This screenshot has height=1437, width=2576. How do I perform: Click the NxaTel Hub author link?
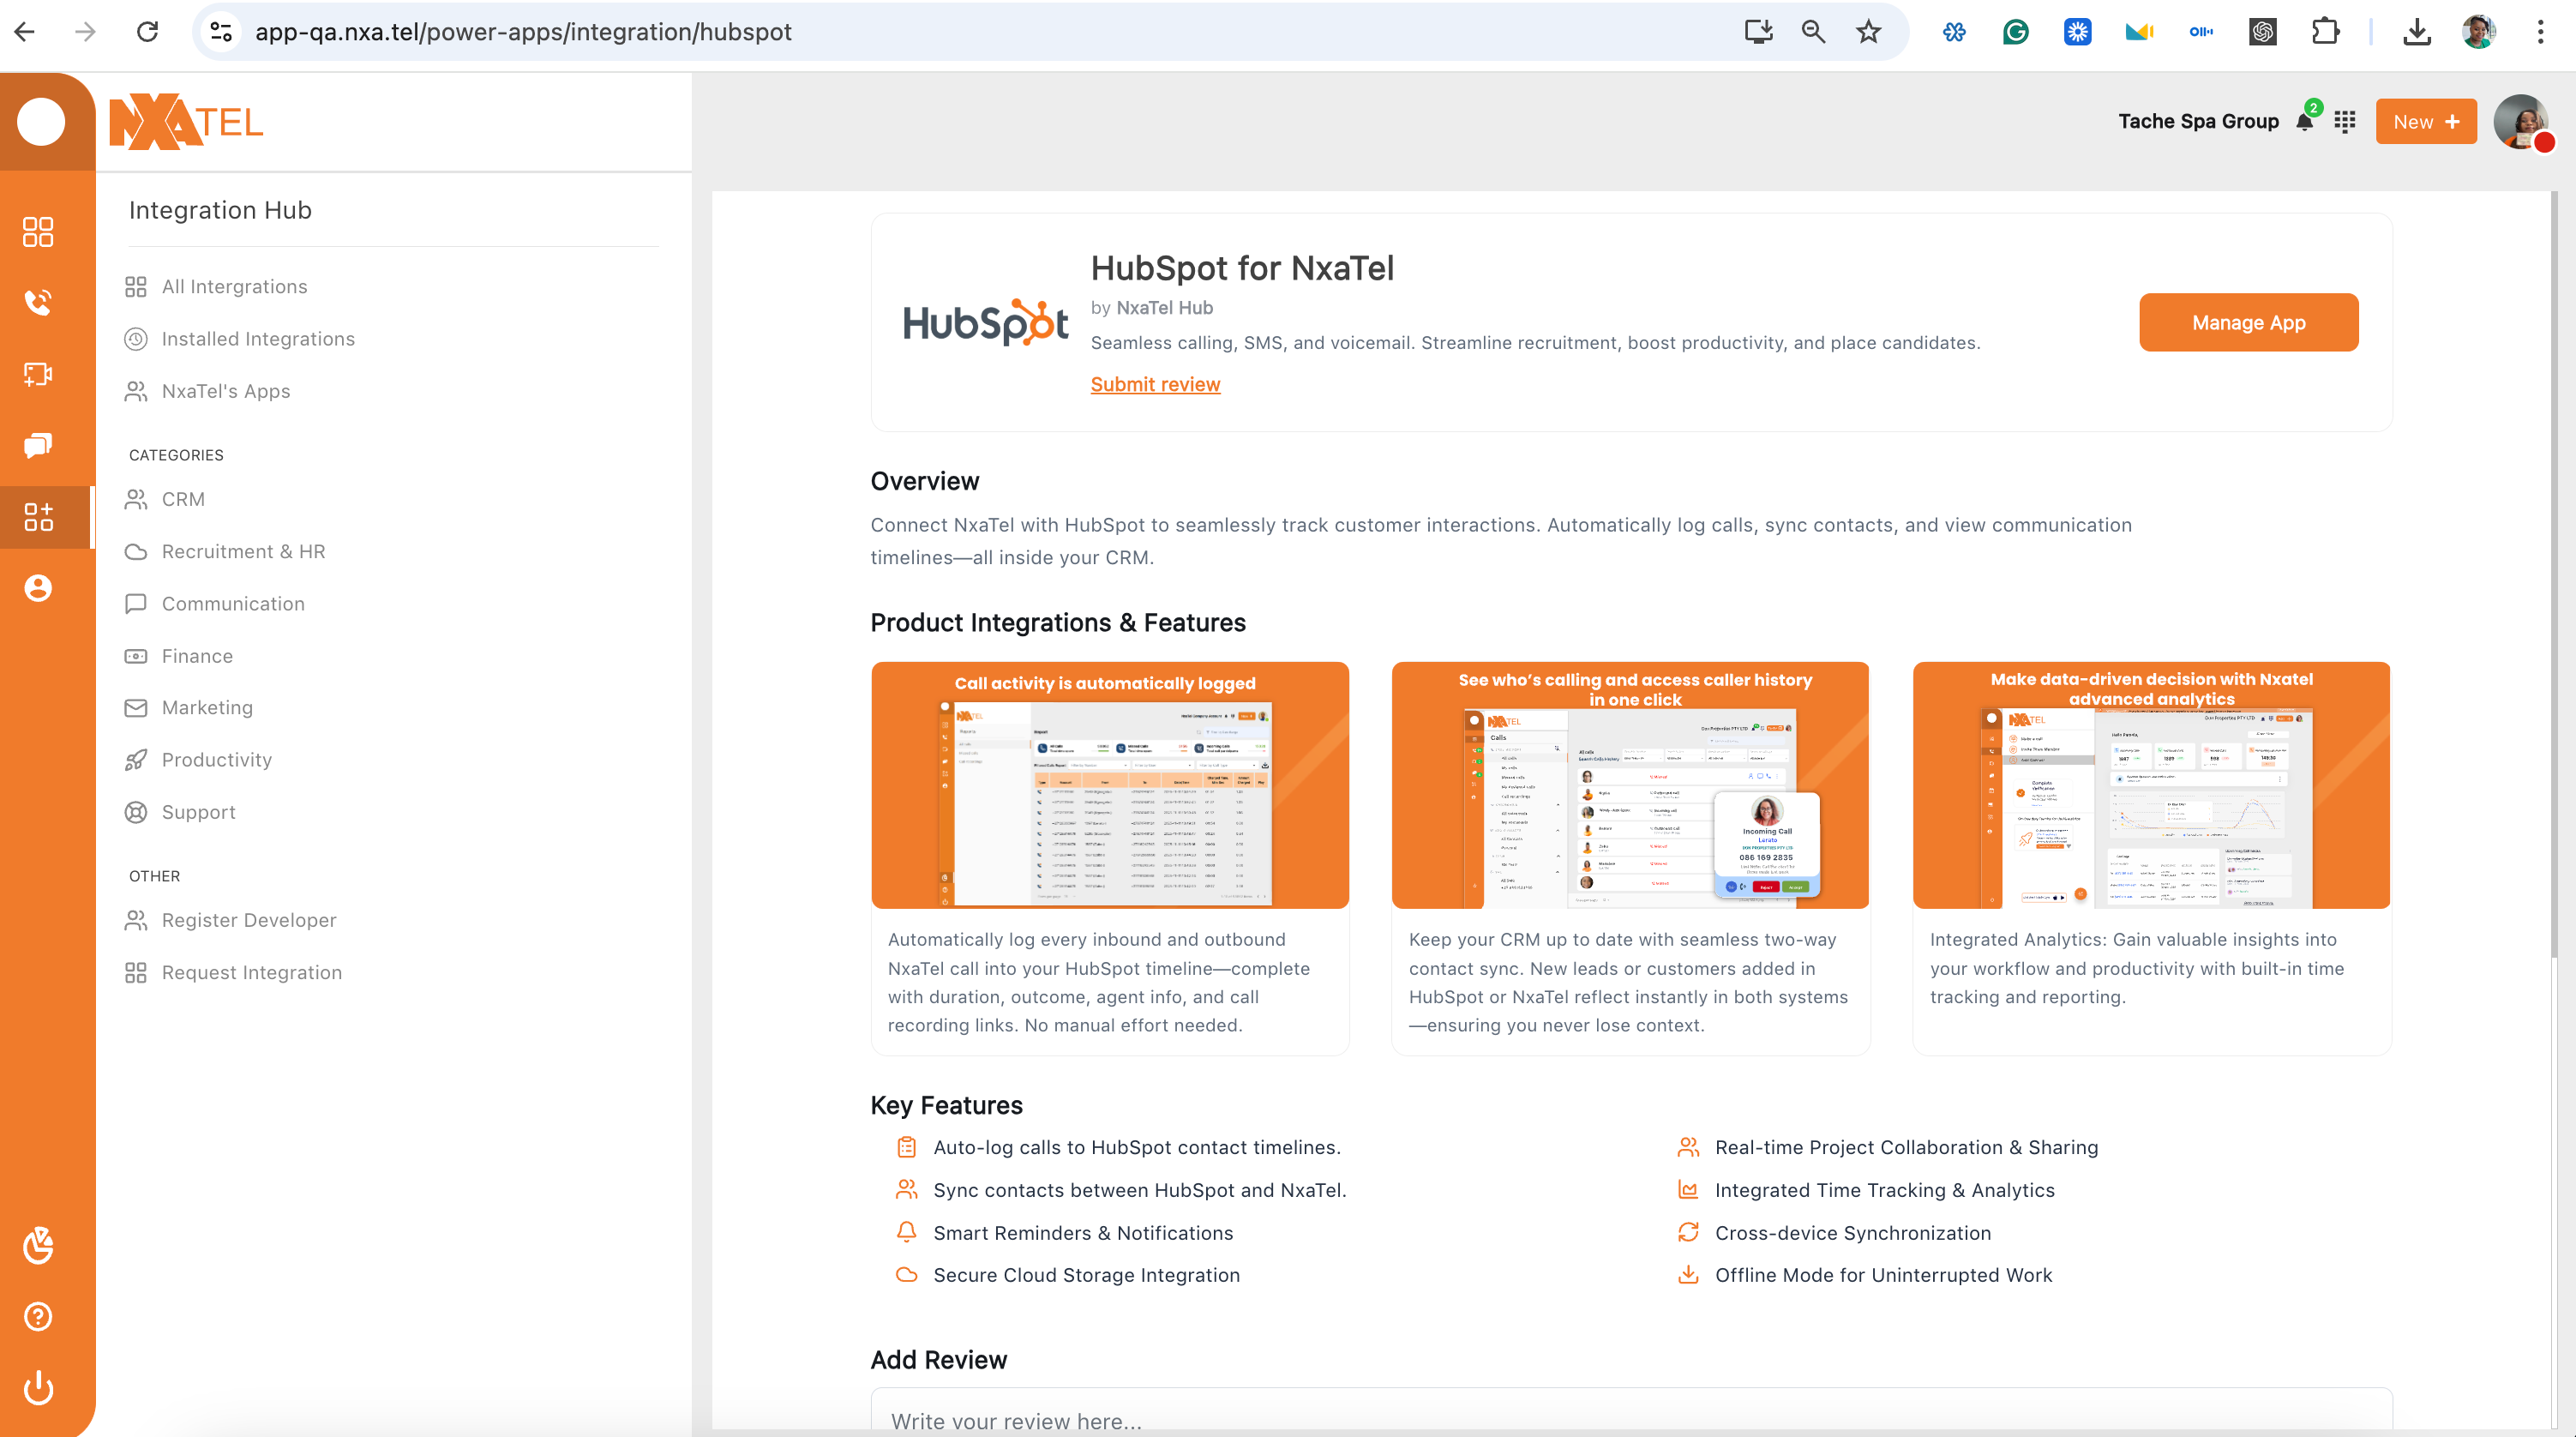(x=1164, y=307)
